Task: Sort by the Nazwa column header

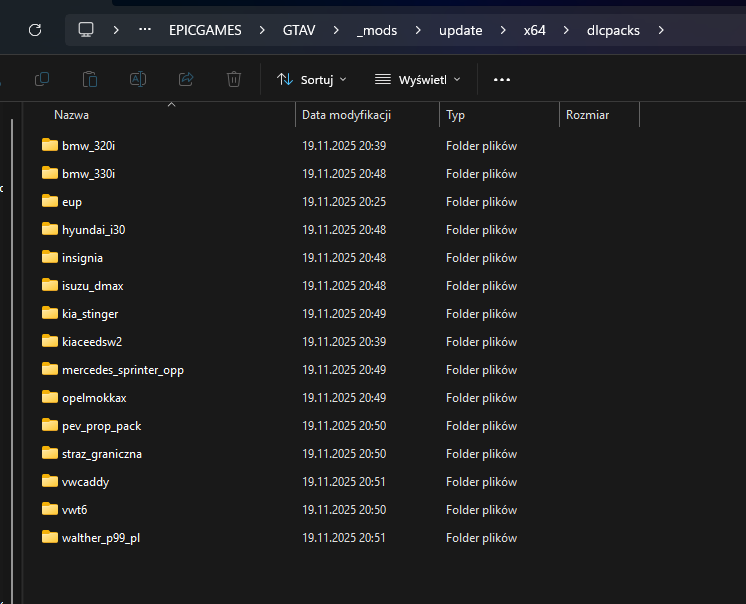Action: click(x=72, y=115)
